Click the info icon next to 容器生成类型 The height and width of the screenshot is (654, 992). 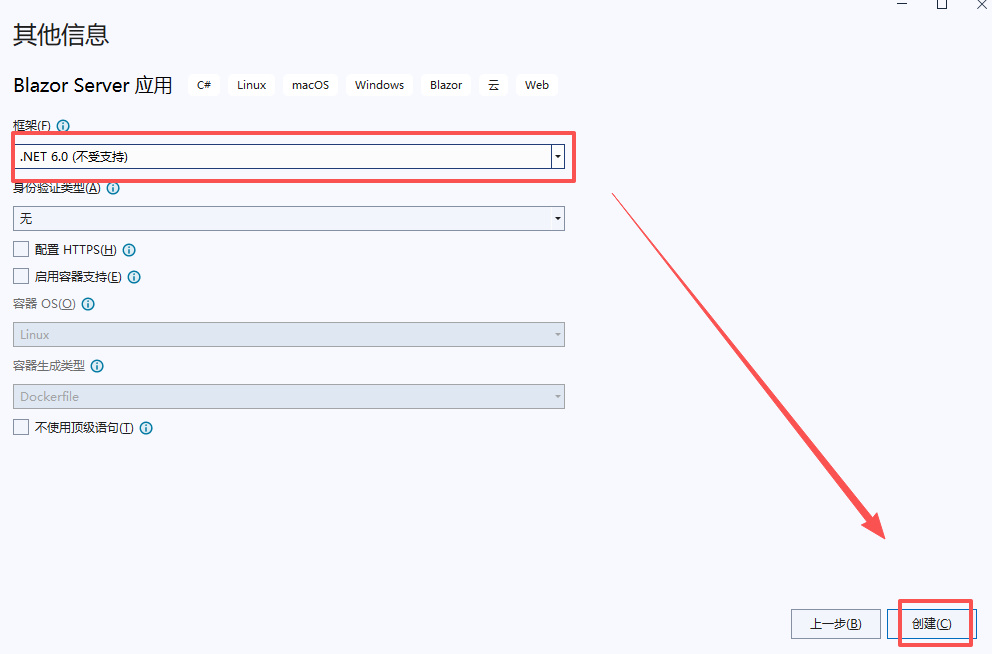(x=97, y=366)
